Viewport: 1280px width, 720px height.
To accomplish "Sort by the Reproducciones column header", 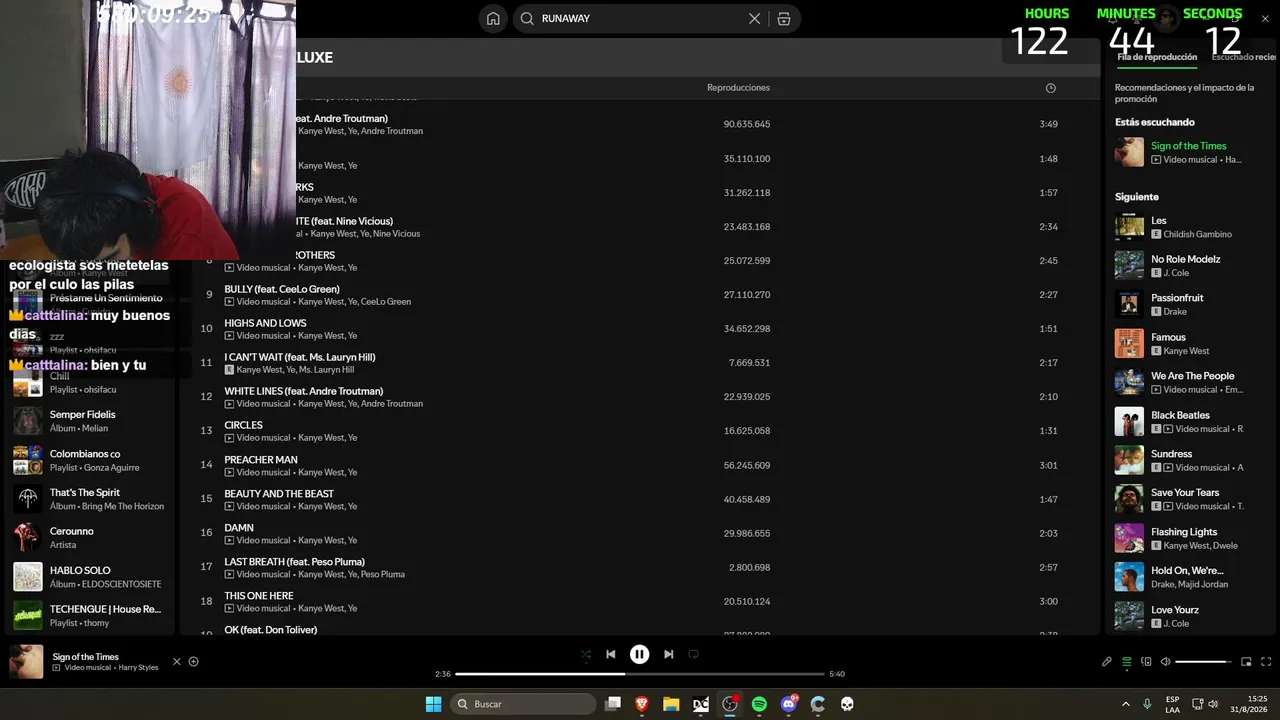I will pyautogui.click(x=738, y=88).
